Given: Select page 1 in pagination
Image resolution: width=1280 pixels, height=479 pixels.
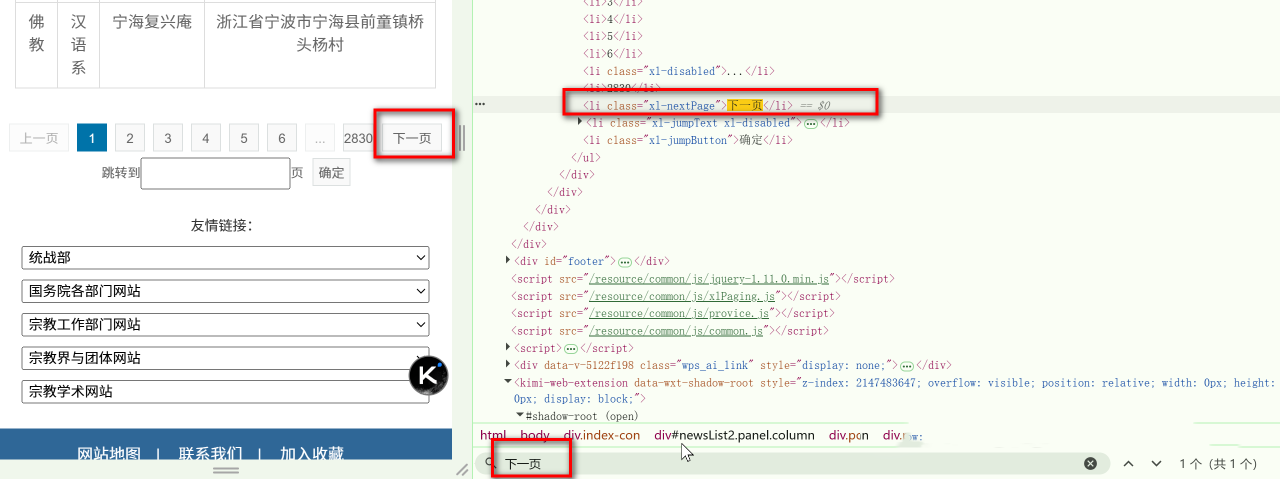Looking at the screenshot, I should pos(92,138).
